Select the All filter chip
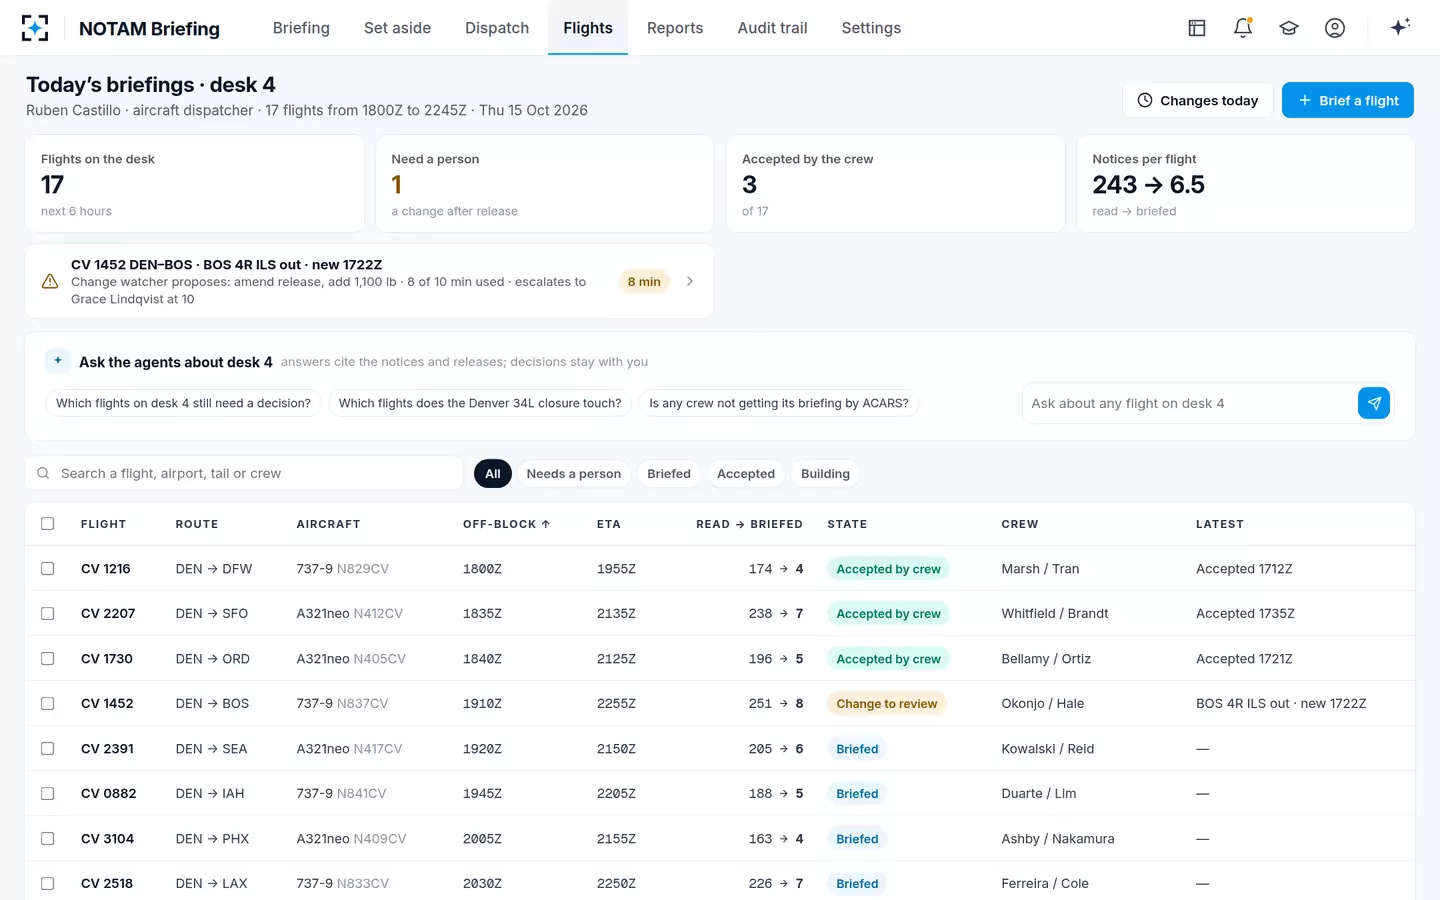Viewport: 1440px width, 900px height. 493,474
